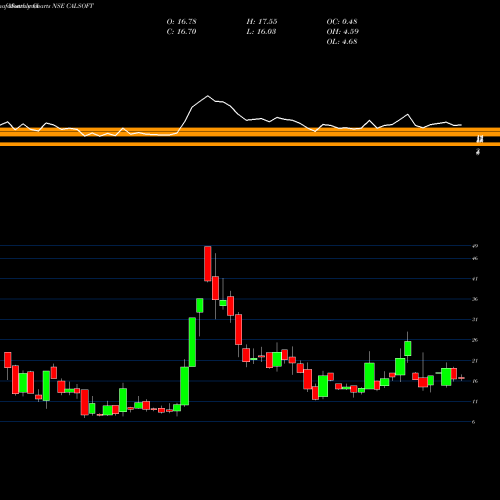Click the 'OL: 4.68' reading
The image size is (500, 500).
[342, 41]
